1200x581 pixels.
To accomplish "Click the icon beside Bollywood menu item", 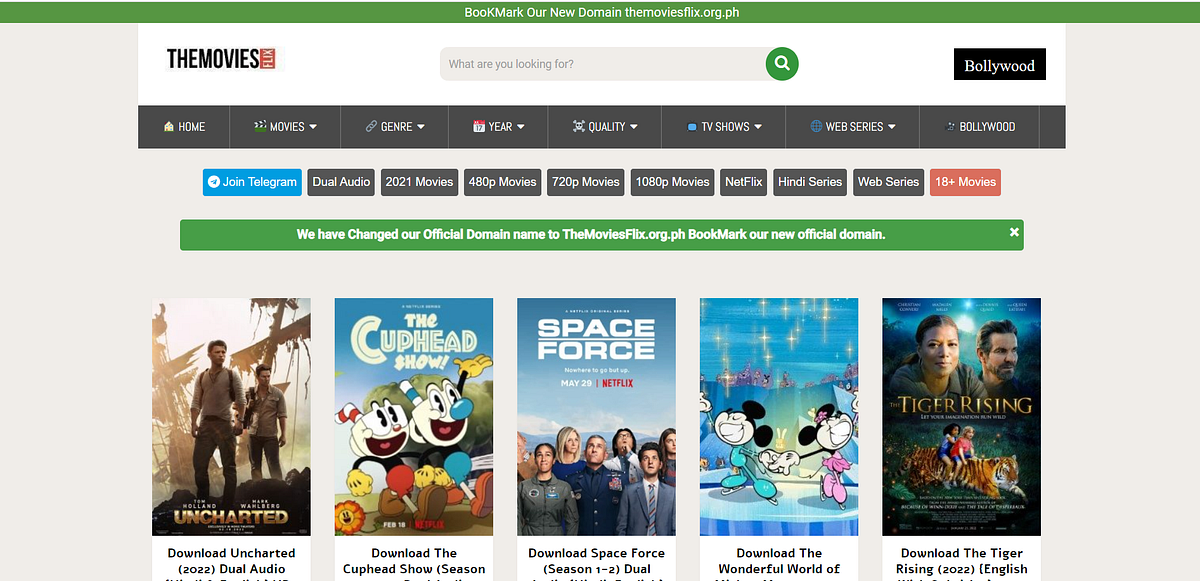I will pos(950,127).
